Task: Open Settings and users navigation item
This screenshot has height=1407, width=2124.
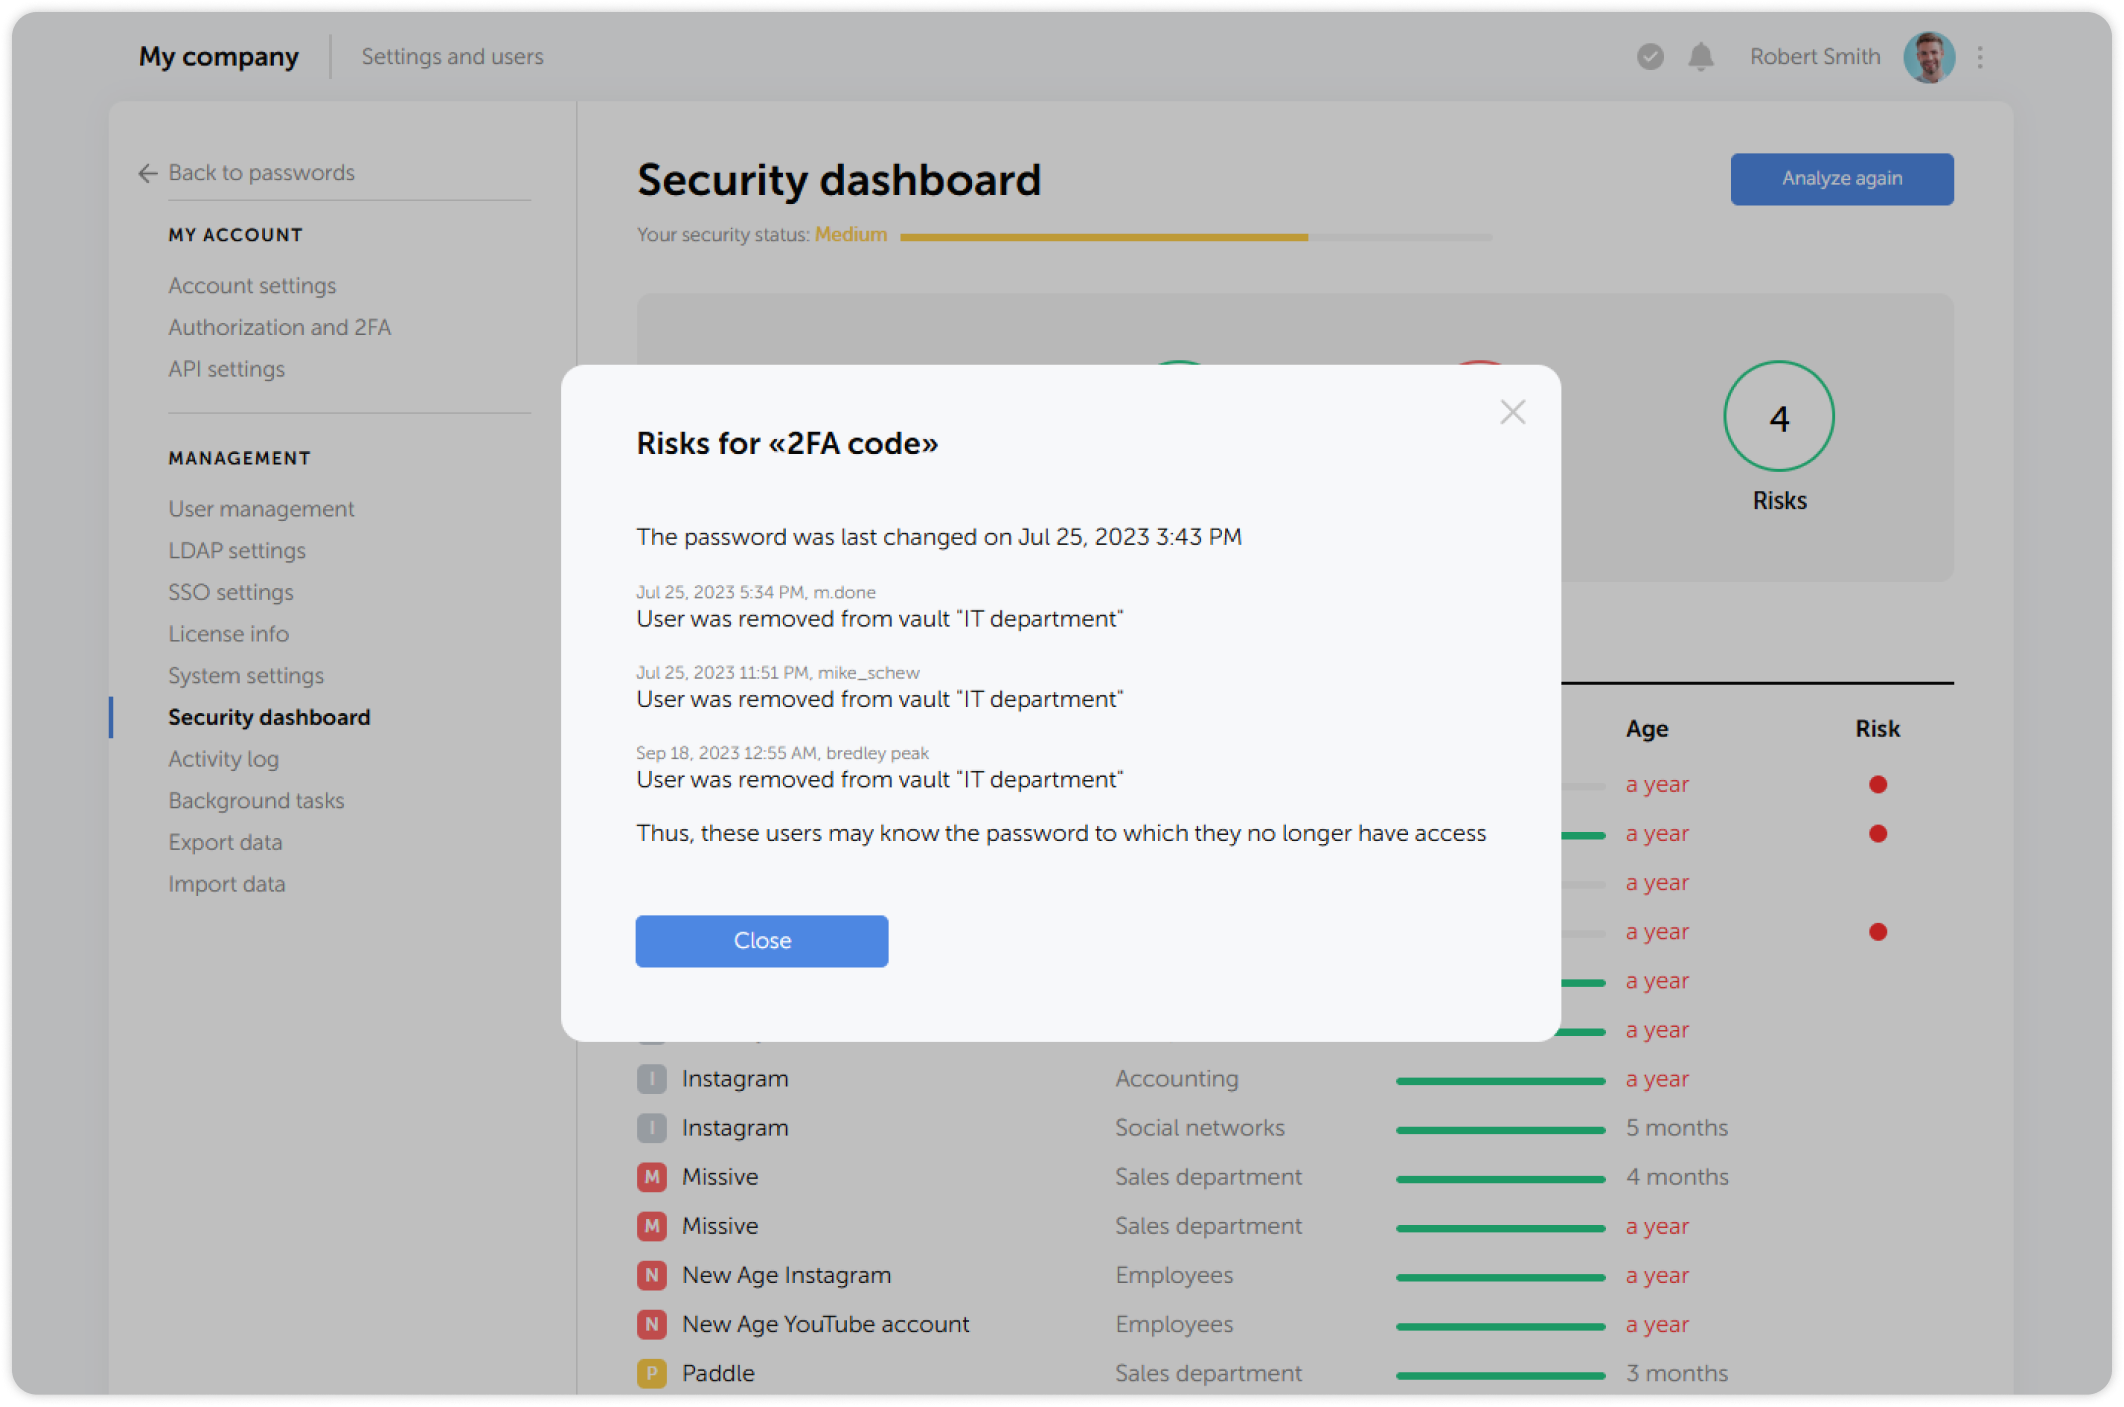Action: [x=452, y=57]
